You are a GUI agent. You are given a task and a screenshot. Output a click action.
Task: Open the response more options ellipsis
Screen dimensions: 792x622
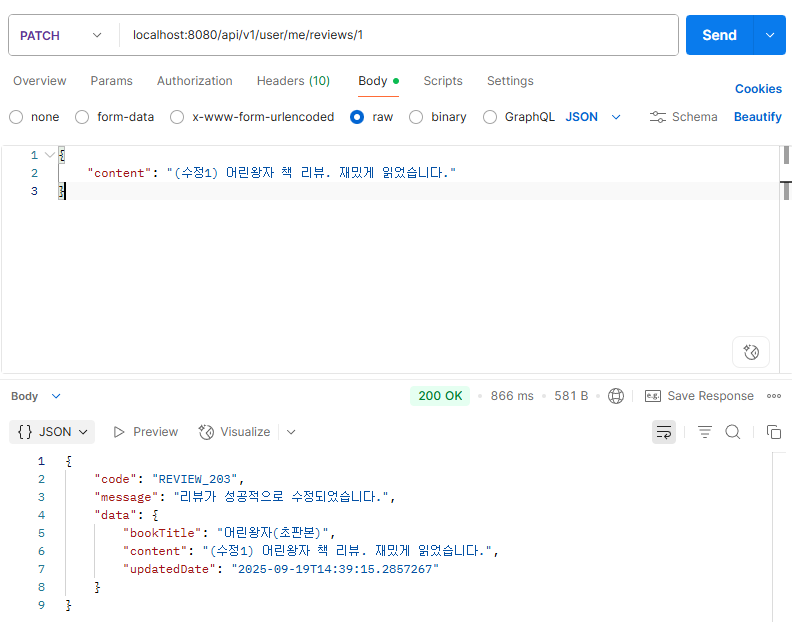(774, 396)
